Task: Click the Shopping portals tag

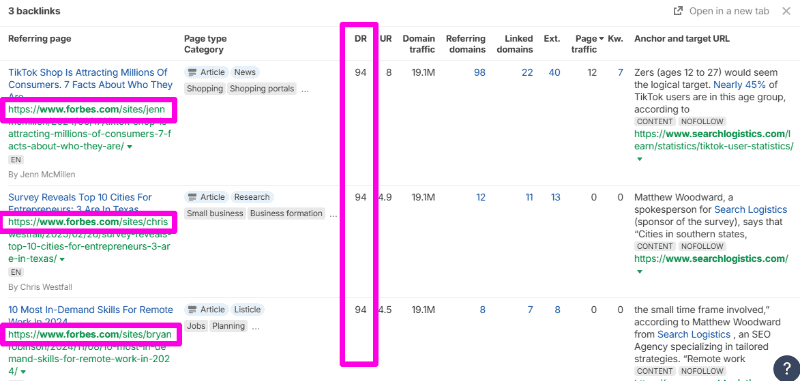Action: (262, 89)
